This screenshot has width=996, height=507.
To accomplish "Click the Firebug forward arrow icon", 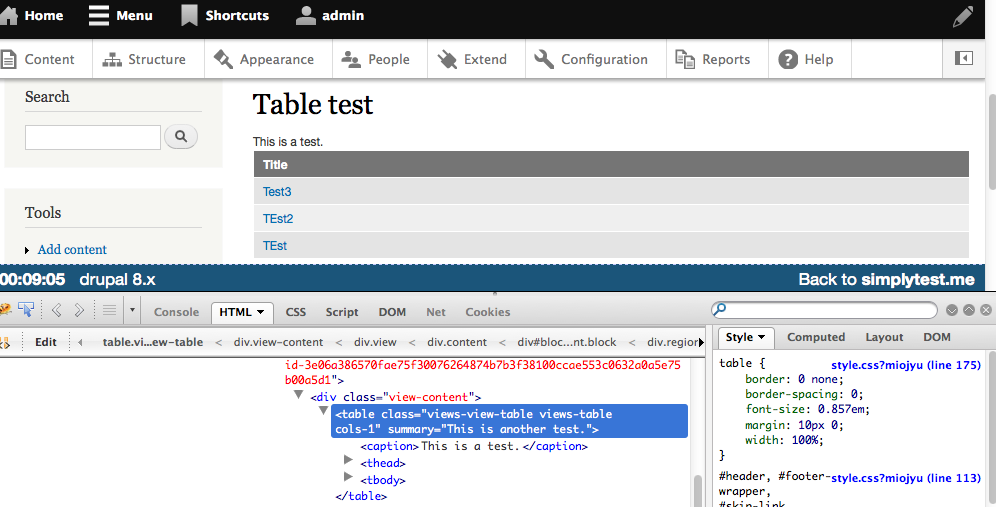I will coord(79,310).
